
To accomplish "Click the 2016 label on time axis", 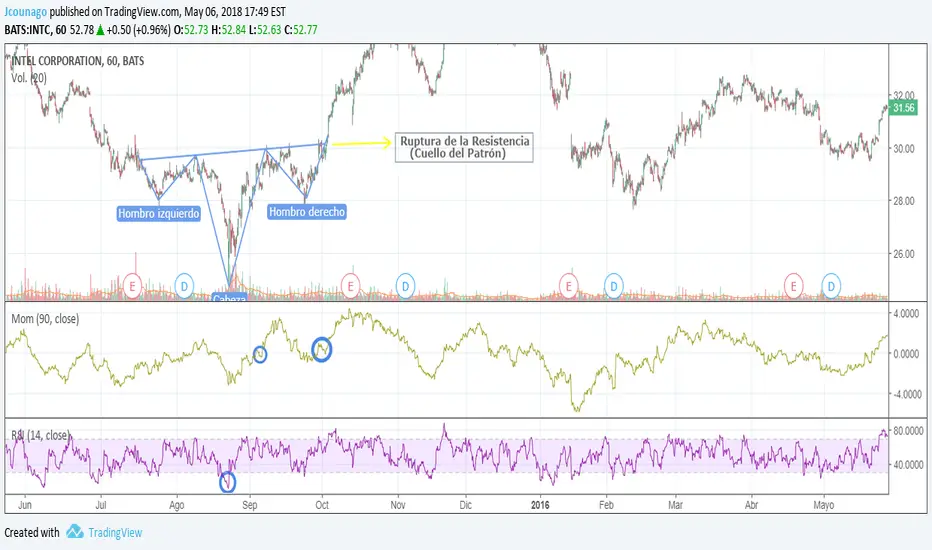I will [540, 505].
